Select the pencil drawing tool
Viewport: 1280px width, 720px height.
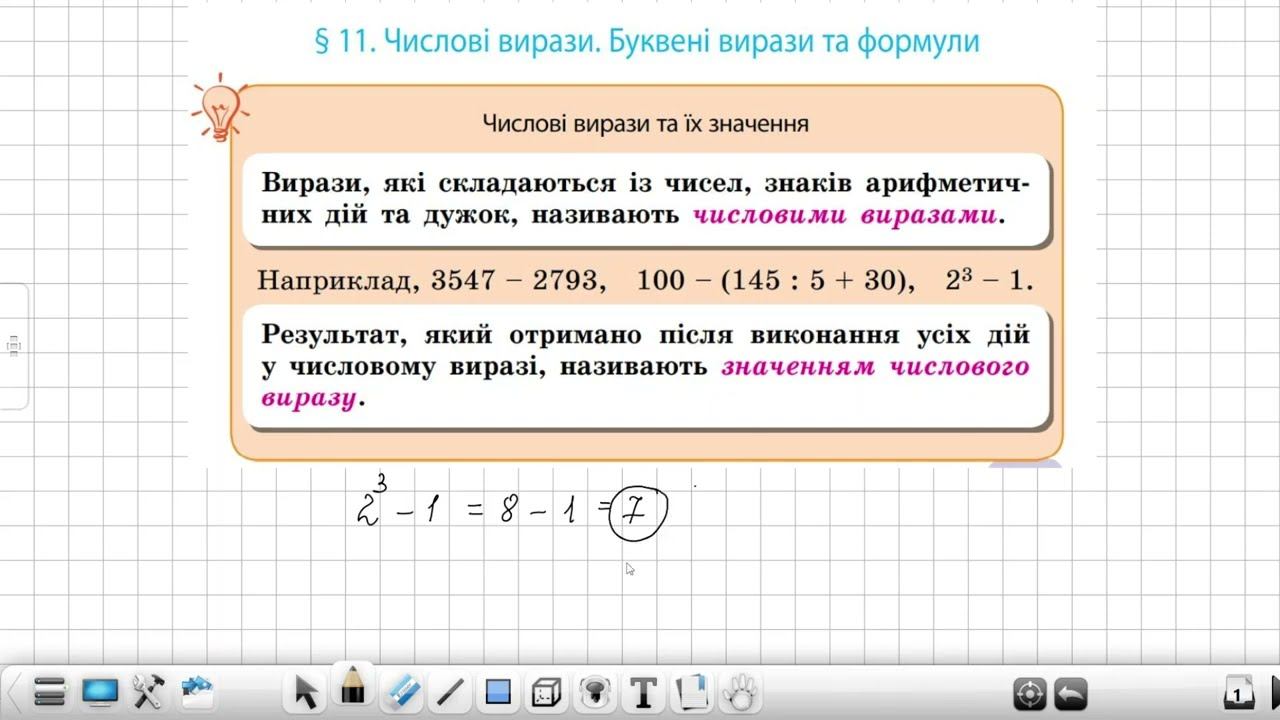pos(353,688)
